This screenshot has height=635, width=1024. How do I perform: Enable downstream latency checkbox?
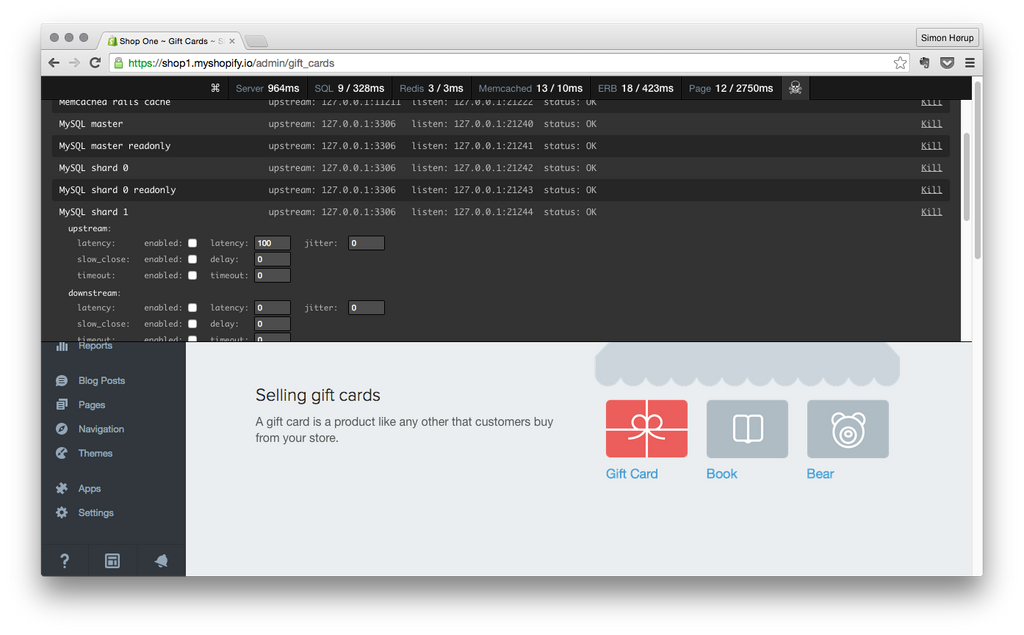(x=193, y=308)
